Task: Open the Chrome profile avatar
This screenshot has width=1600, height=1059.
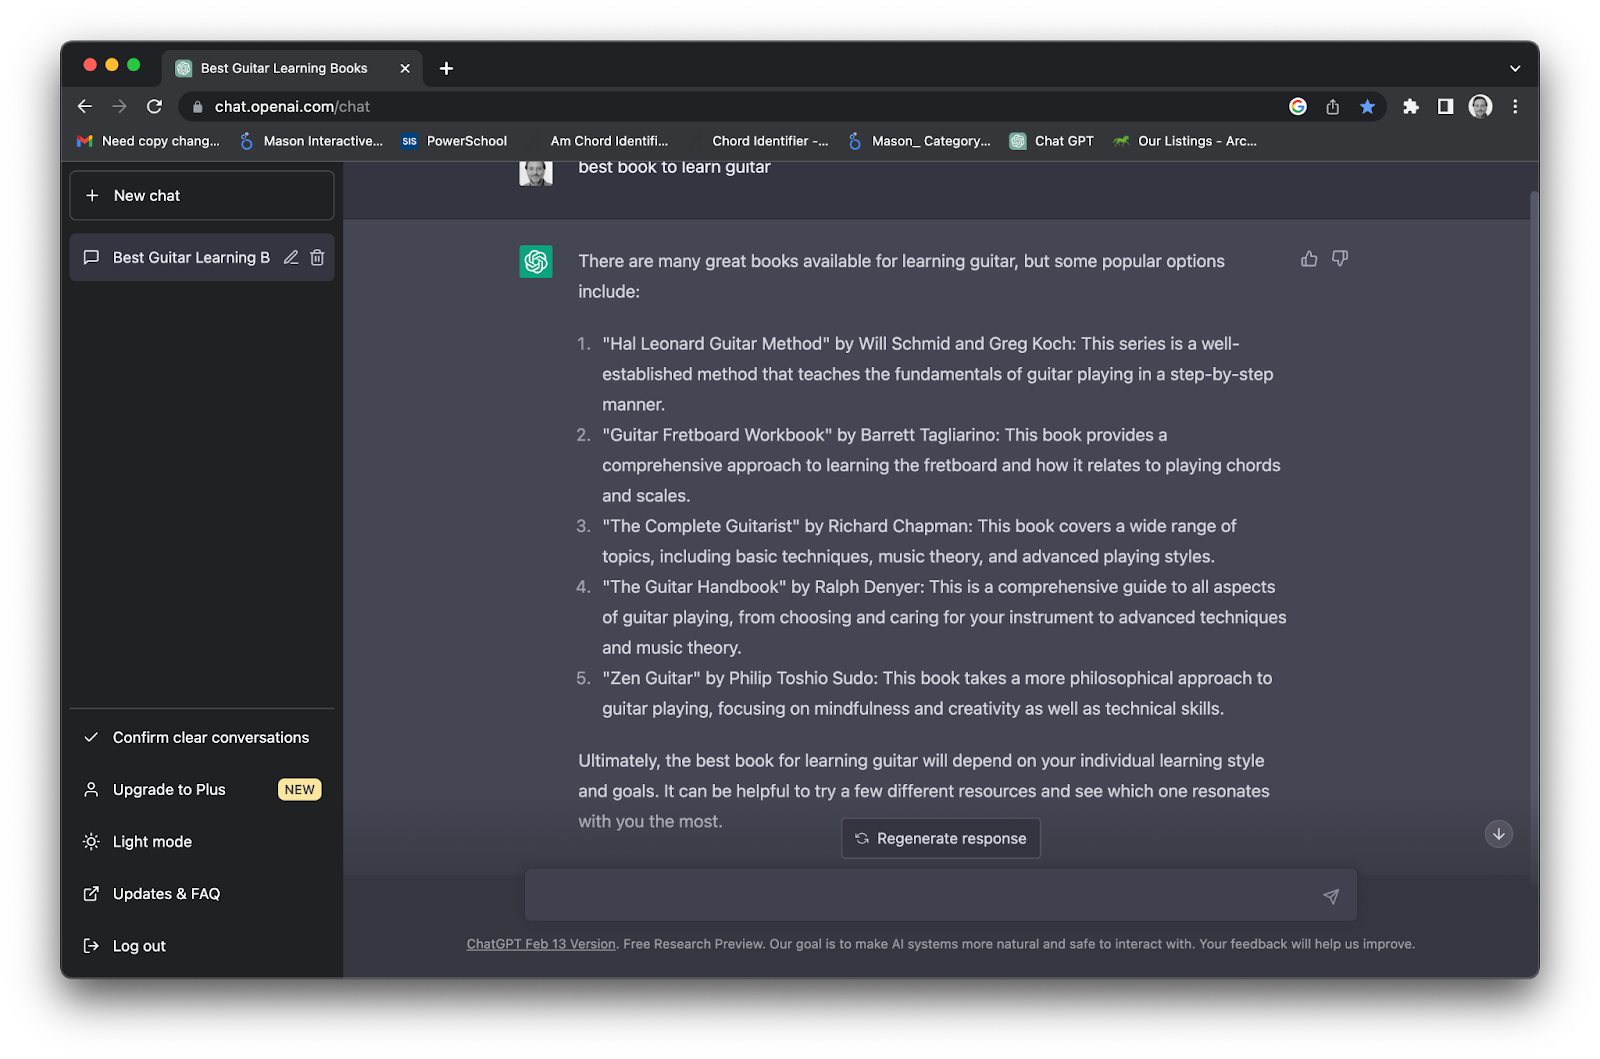Action: pyautogui.click(x=1480, y=106)
